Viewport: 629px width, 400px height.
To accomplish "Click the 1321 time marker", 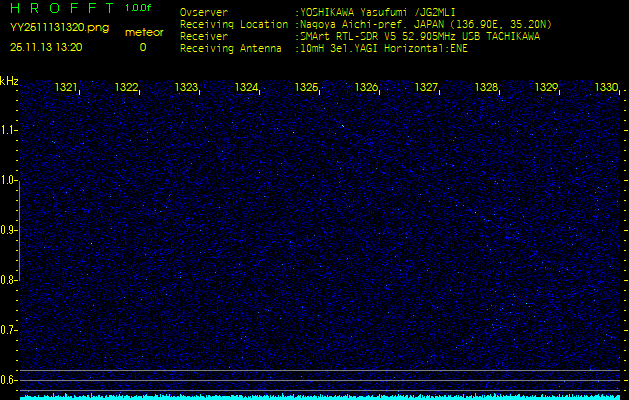I will pos(67,88).
